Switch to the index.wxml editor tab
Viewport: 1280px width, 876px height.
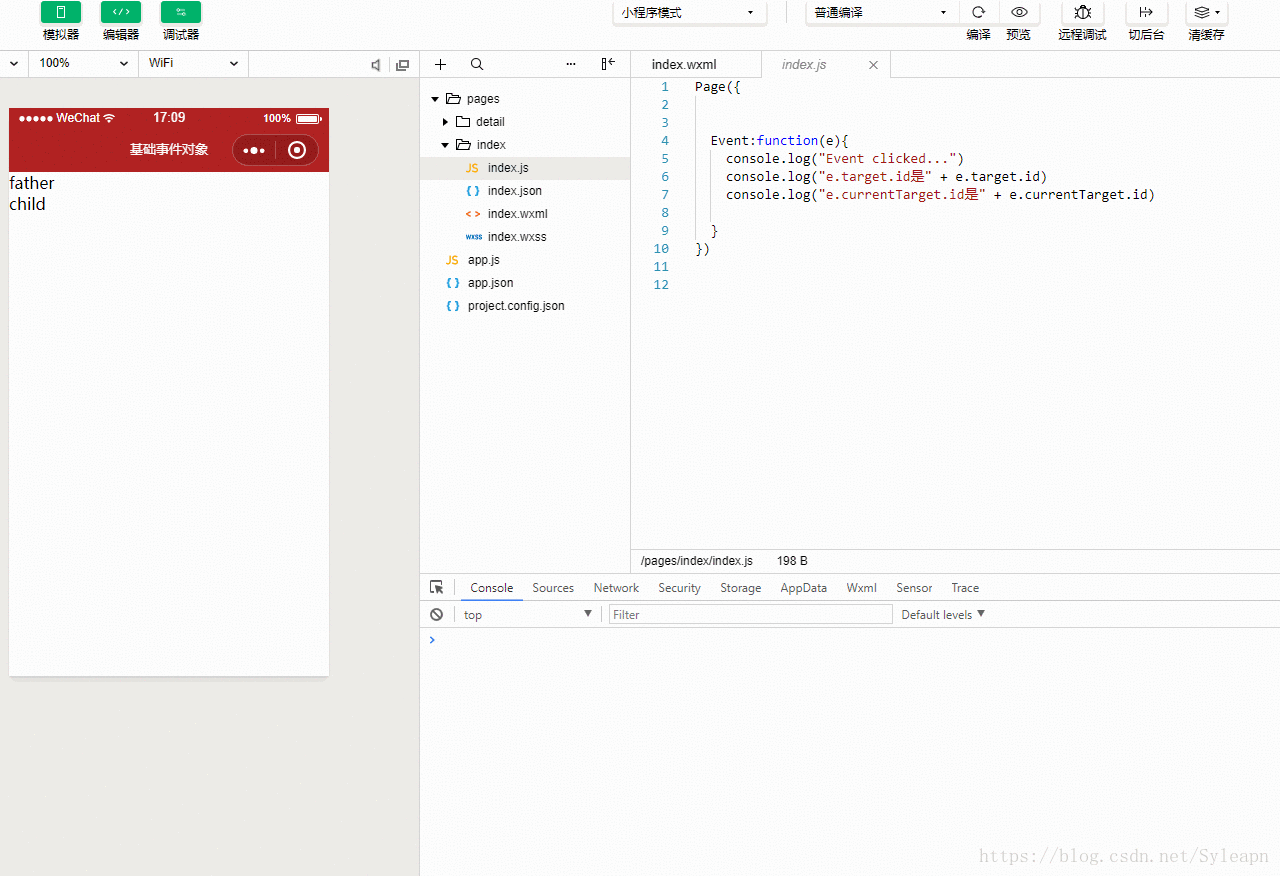click(x=695, y=65)
